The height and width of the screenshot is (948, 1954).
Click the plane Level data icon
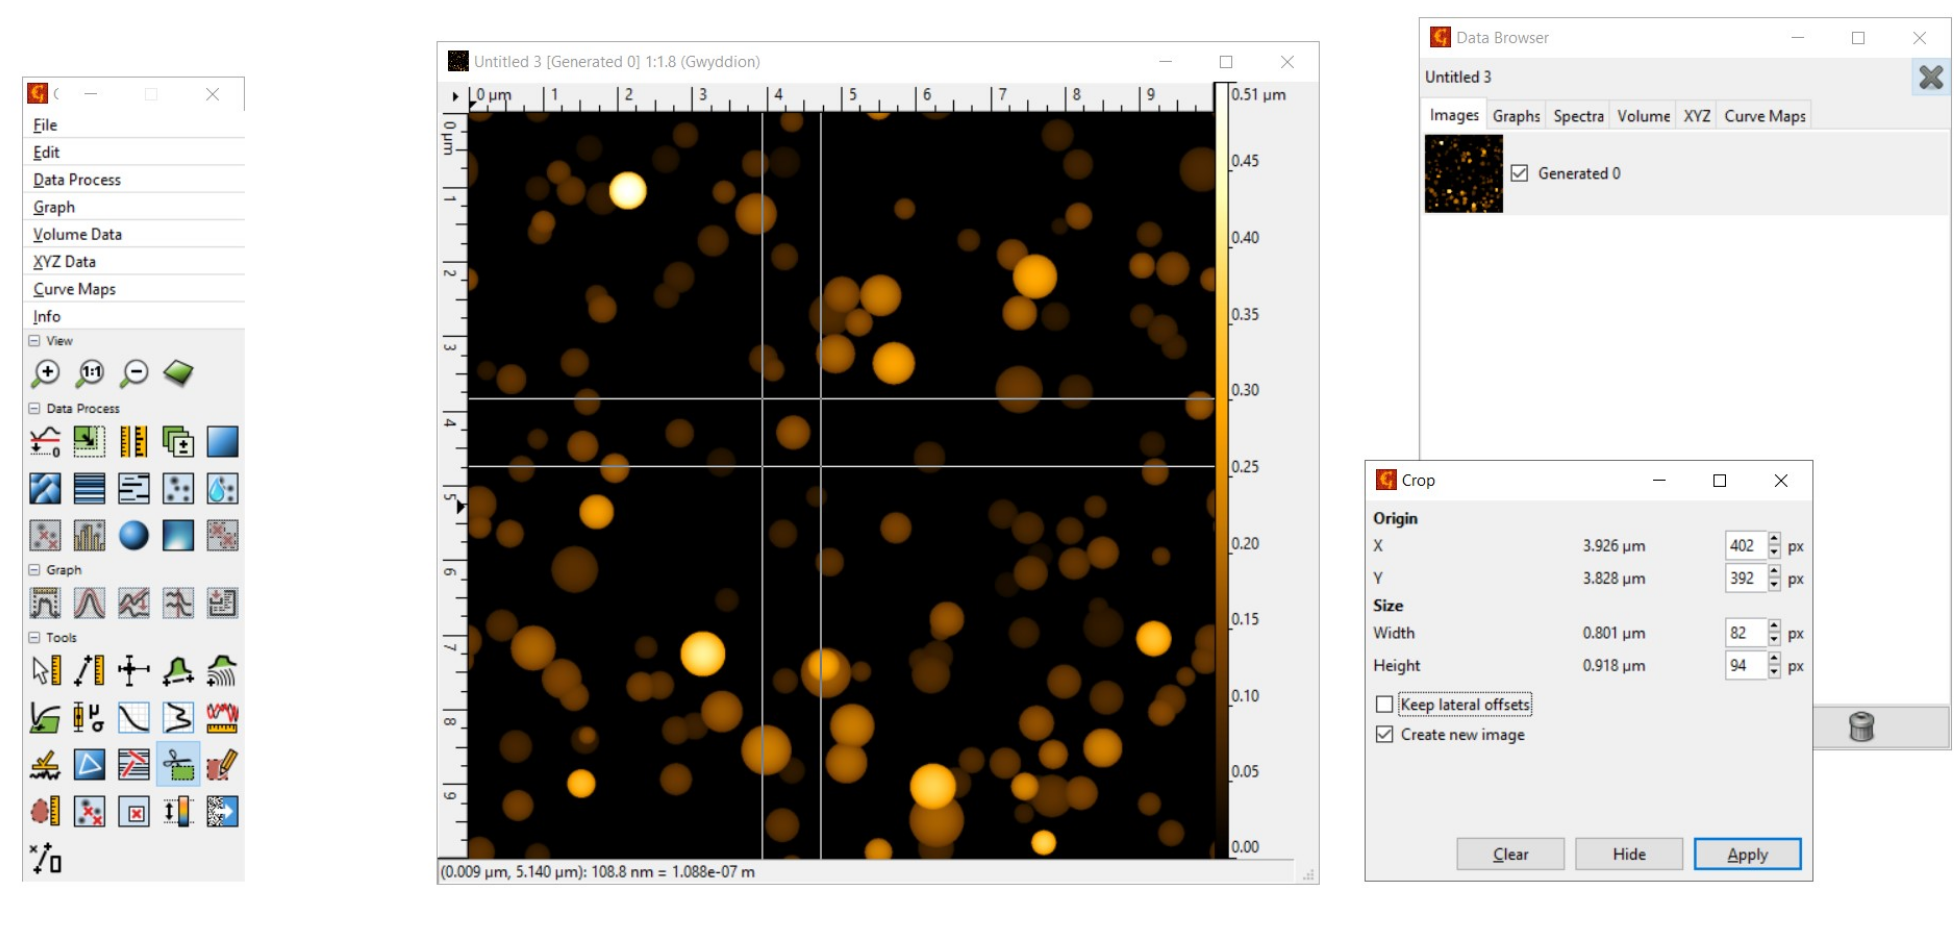(222, 441)
